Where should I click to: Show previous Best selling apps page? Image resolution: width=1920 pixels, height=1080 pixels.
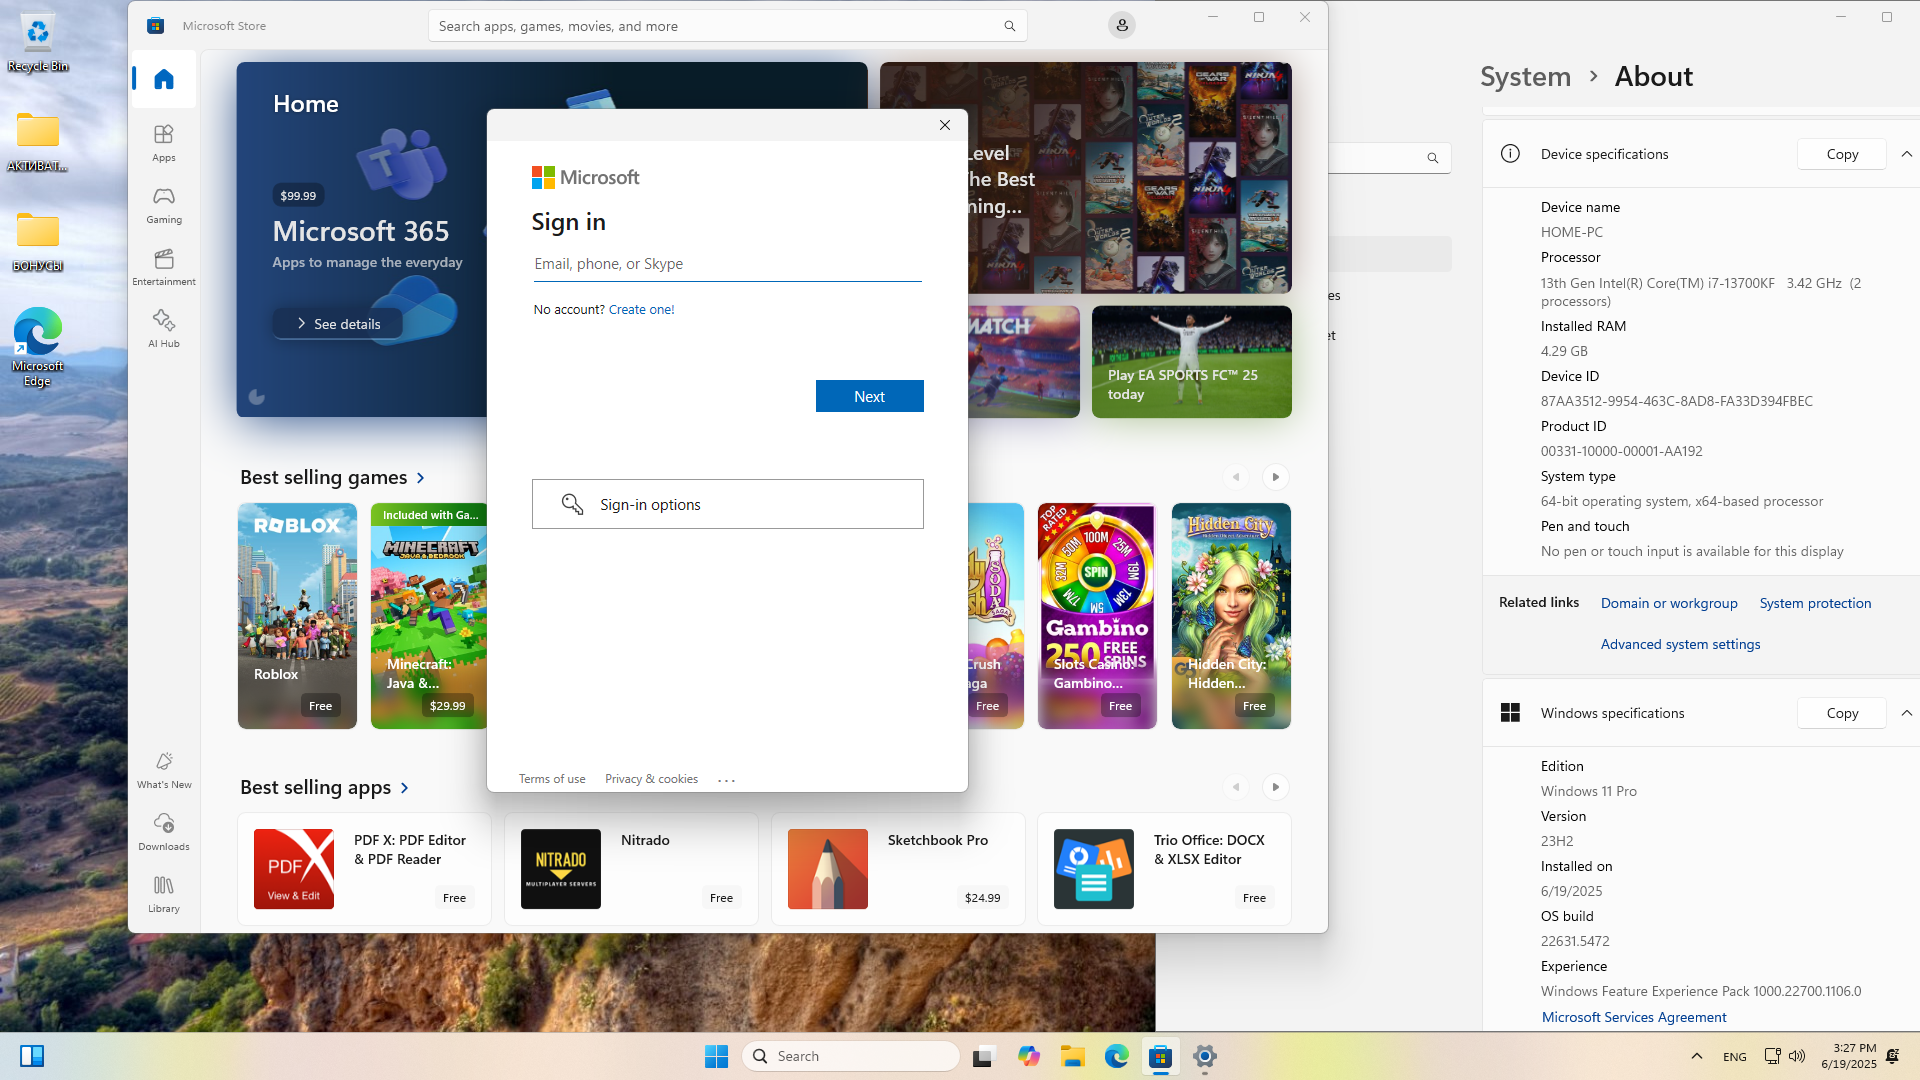1236,787
